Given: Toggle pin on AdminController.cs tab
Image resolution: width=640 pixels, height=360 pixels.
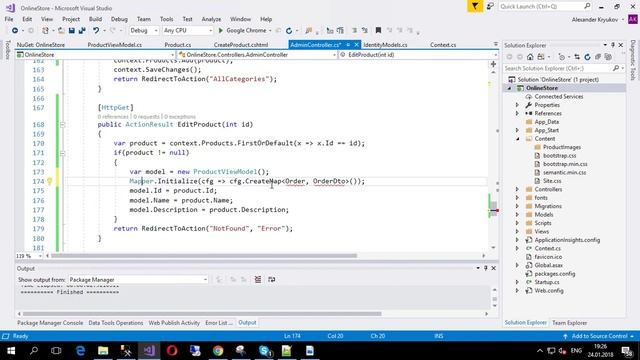Looking at the screenshot, I should click(348, 45).
